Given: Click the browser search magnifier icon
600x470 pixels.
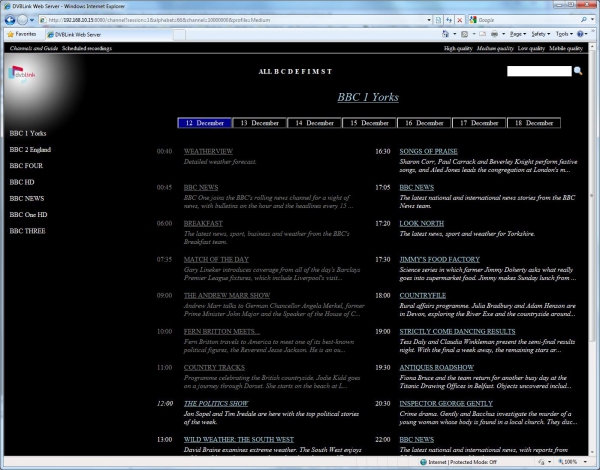Looking at the screenshot, I should click(x=584, y=20).
